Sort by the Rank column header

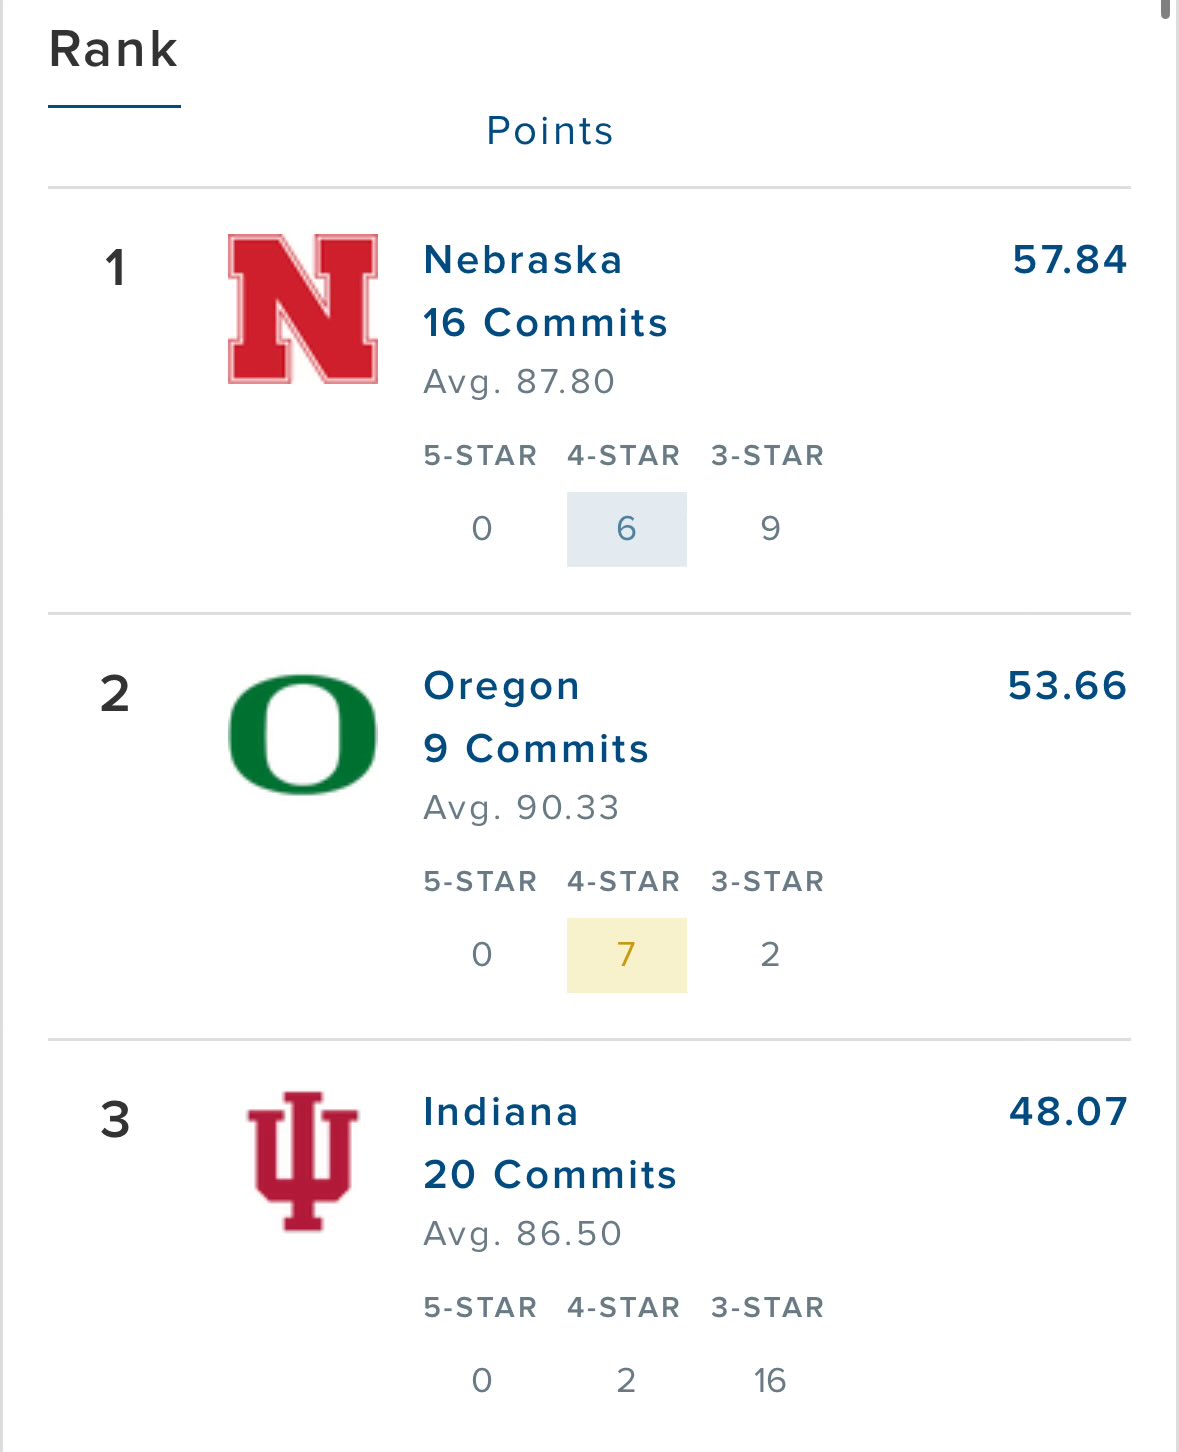pyautogui.click(x=114, y=50)
